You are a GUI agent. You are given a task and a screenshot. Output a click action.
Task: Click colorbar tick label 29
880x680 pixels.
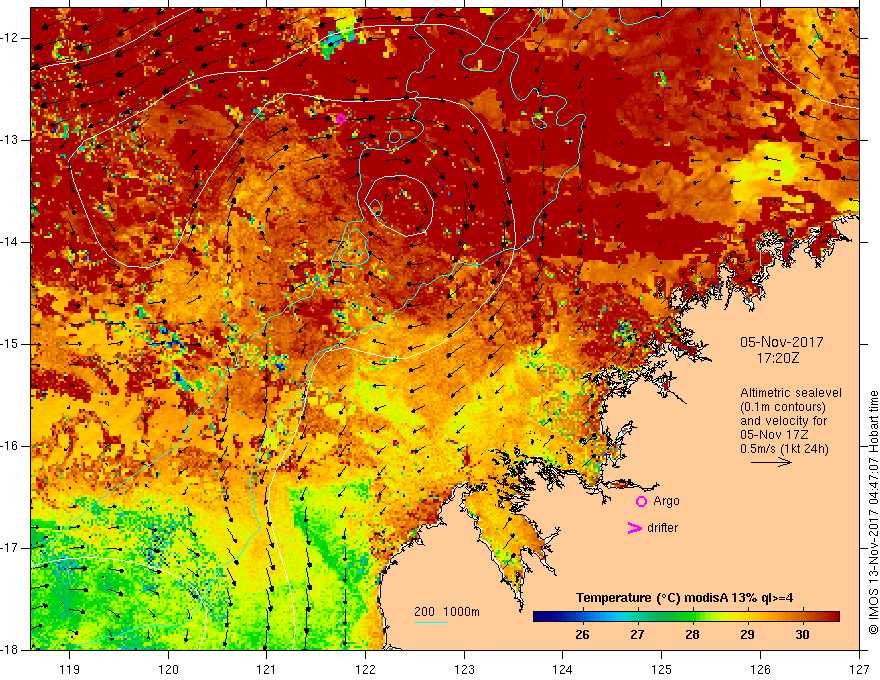point(747,635)
